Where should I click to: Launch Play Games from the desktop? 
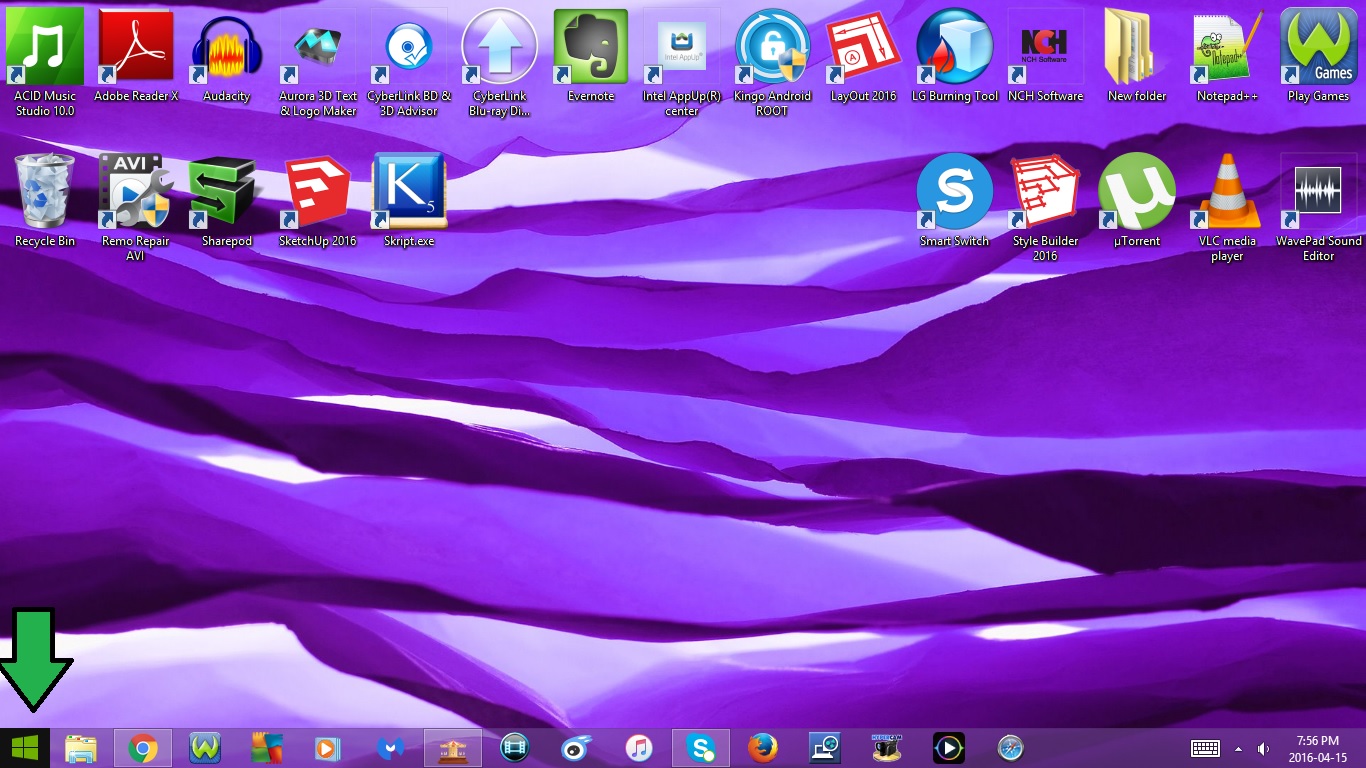point(1319,56)
